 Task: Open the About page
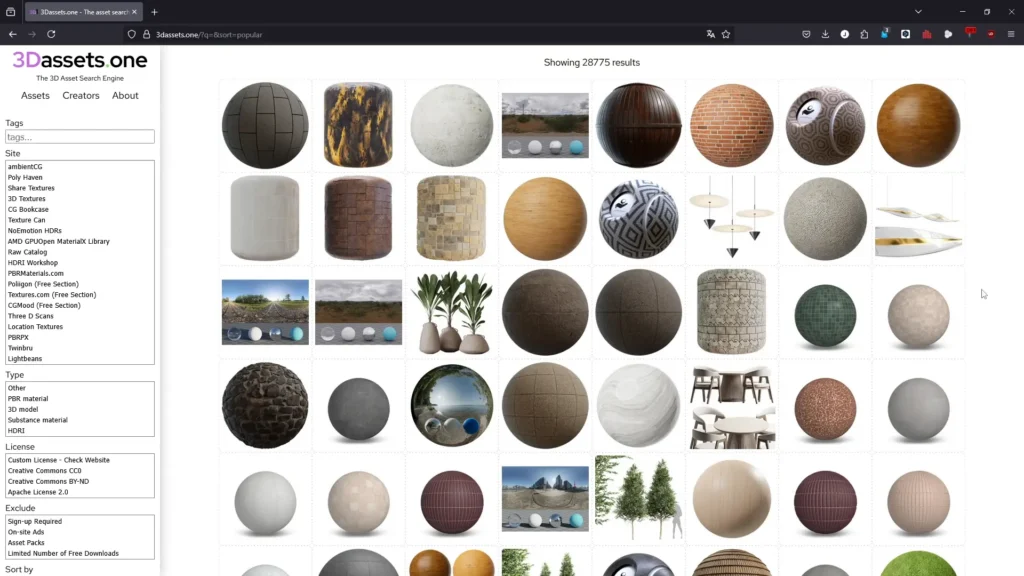pyautogui.click(x=124, y=95)
